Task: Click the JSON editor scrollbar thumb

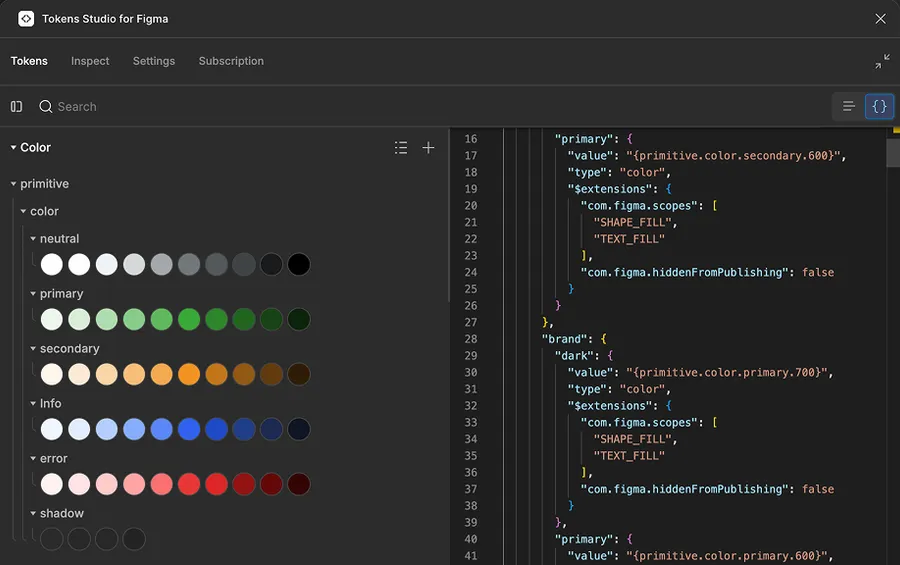Action: (x=893, y=153)
